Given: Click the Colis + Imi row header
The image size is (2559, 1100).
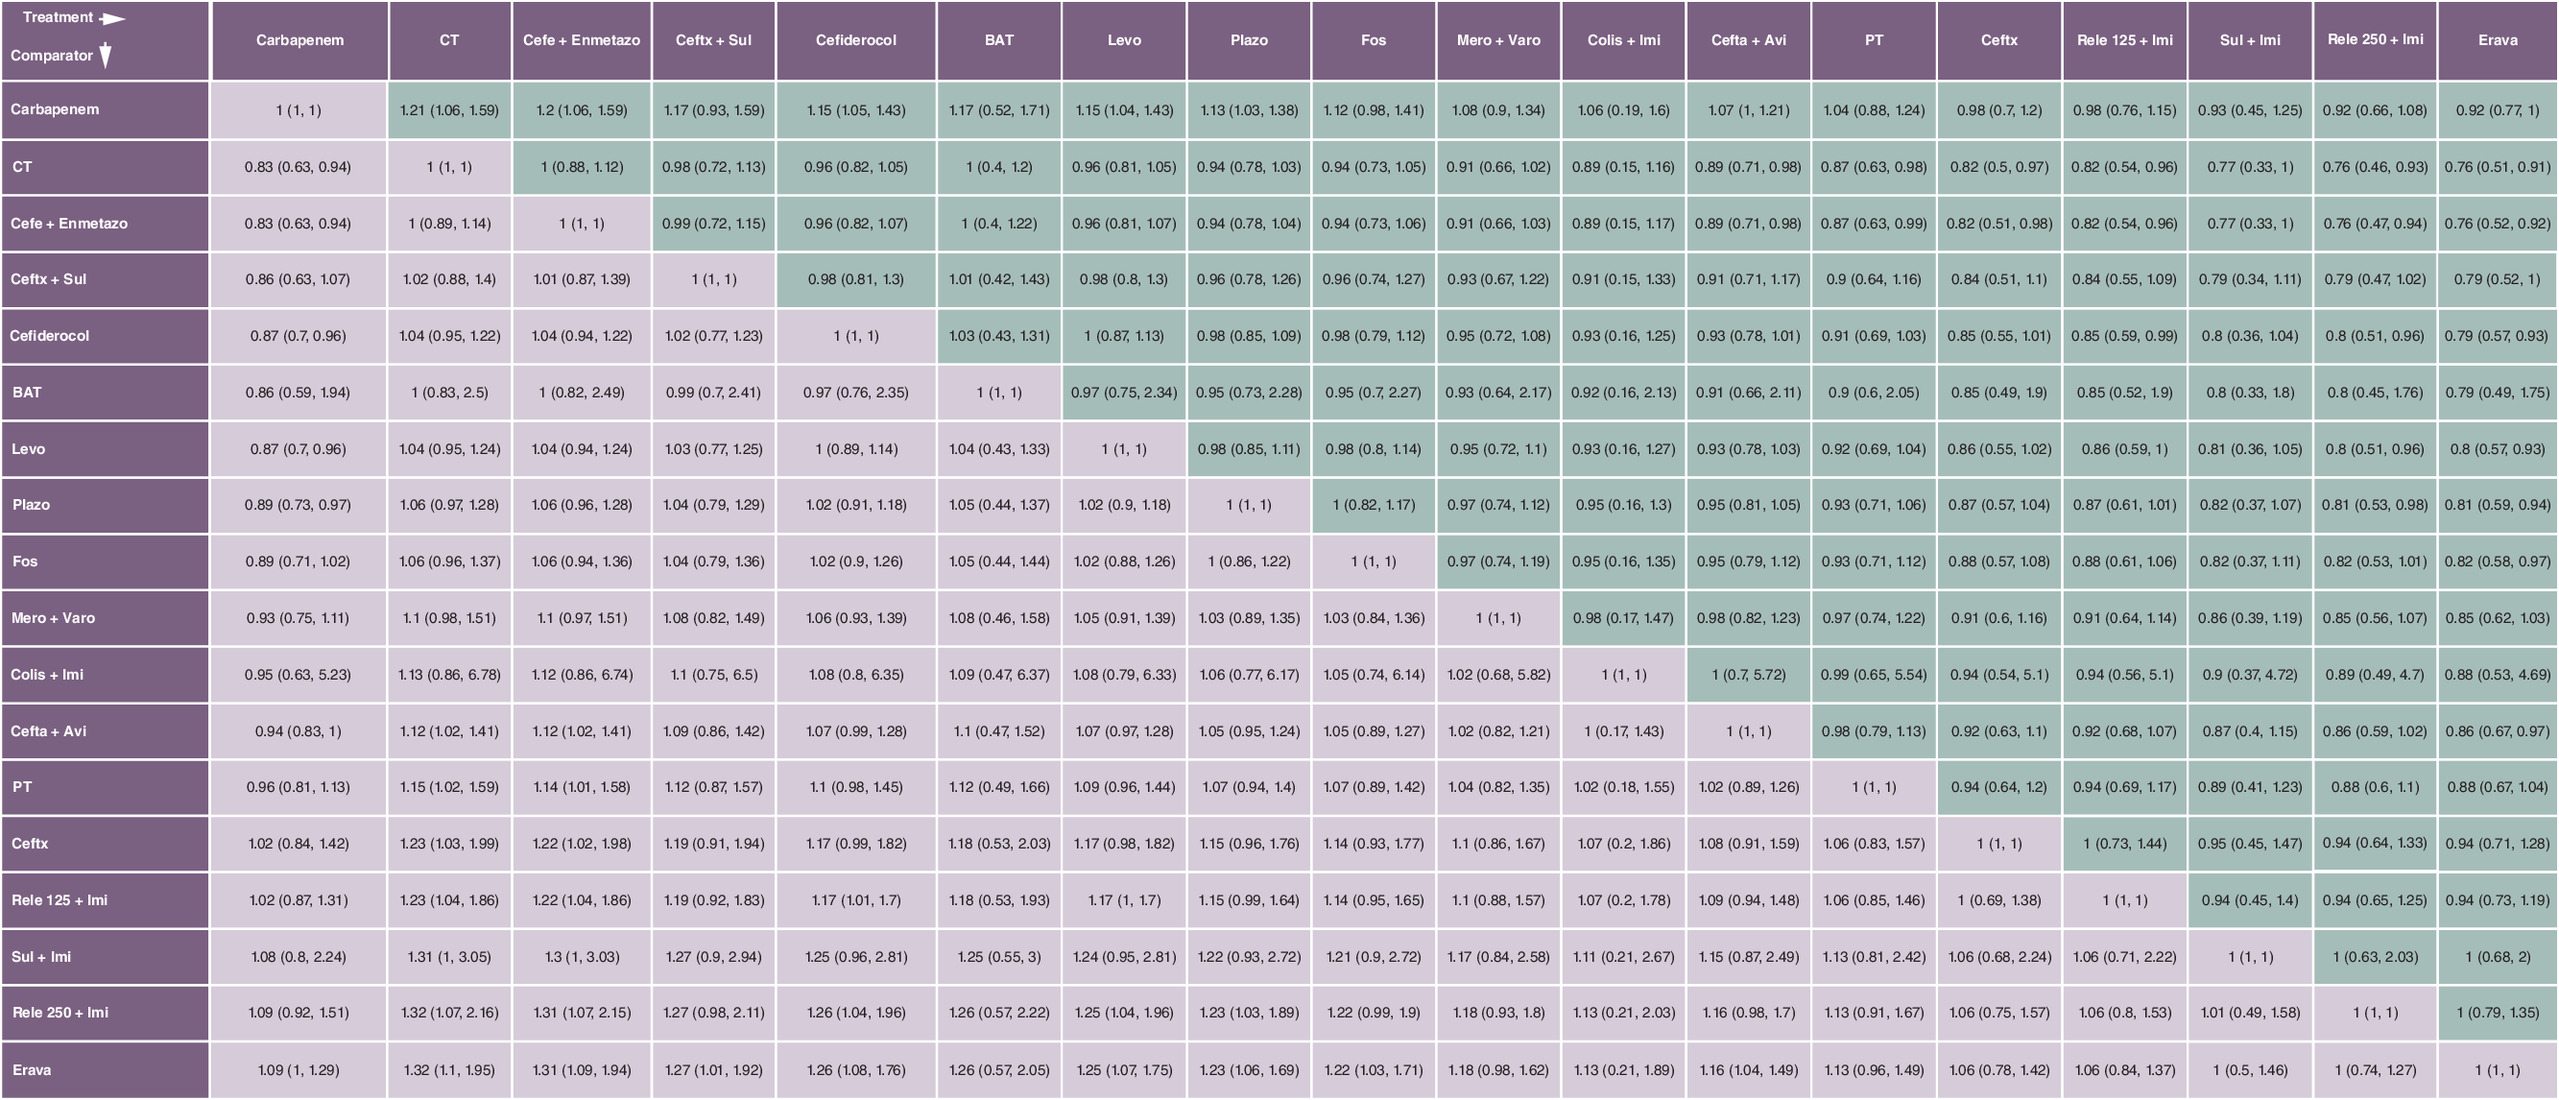Looking at the screenshot, I should point(105,675).
